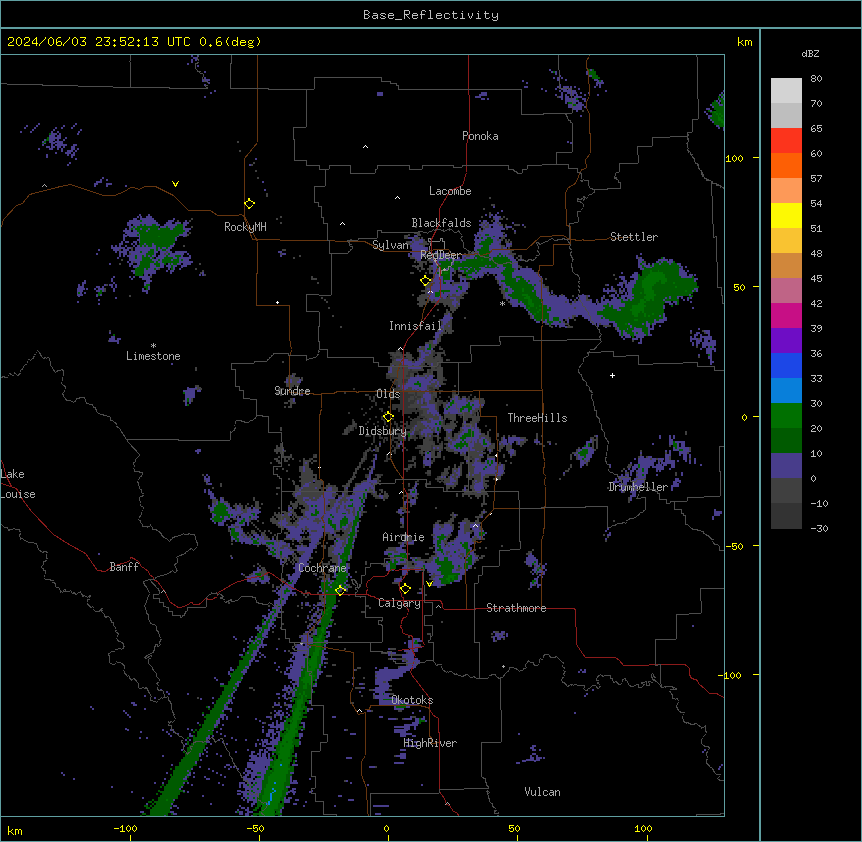Screen dimensions: 862x842
Task: Click the yellow diamond marker above Calgary
Action: click(x=405, y=589)
